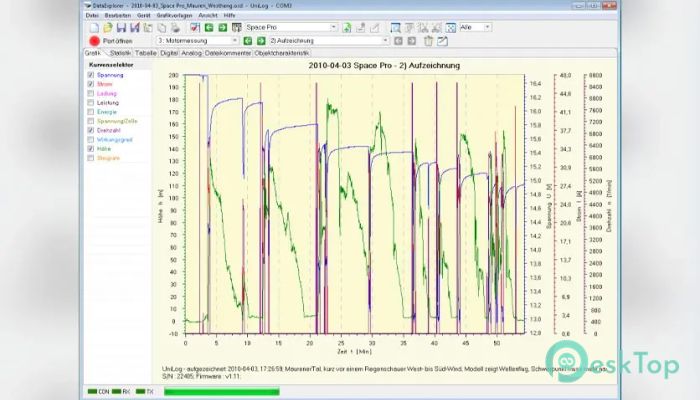Viewport: 700px width, 400px height.
Task: Go to previous channel with green left arrow
Action: pyautogui.click(x=247, y=41)
